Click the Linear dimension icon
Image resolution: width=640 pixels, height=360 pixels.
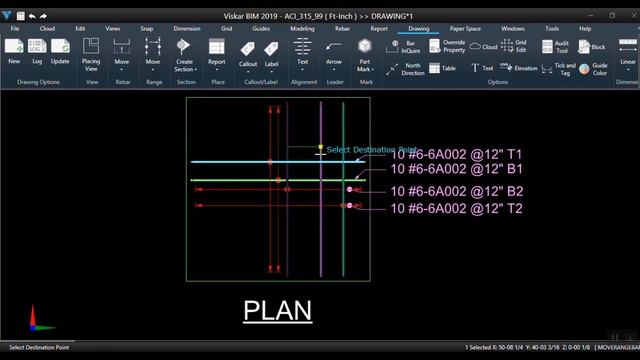tap(628, 46)
